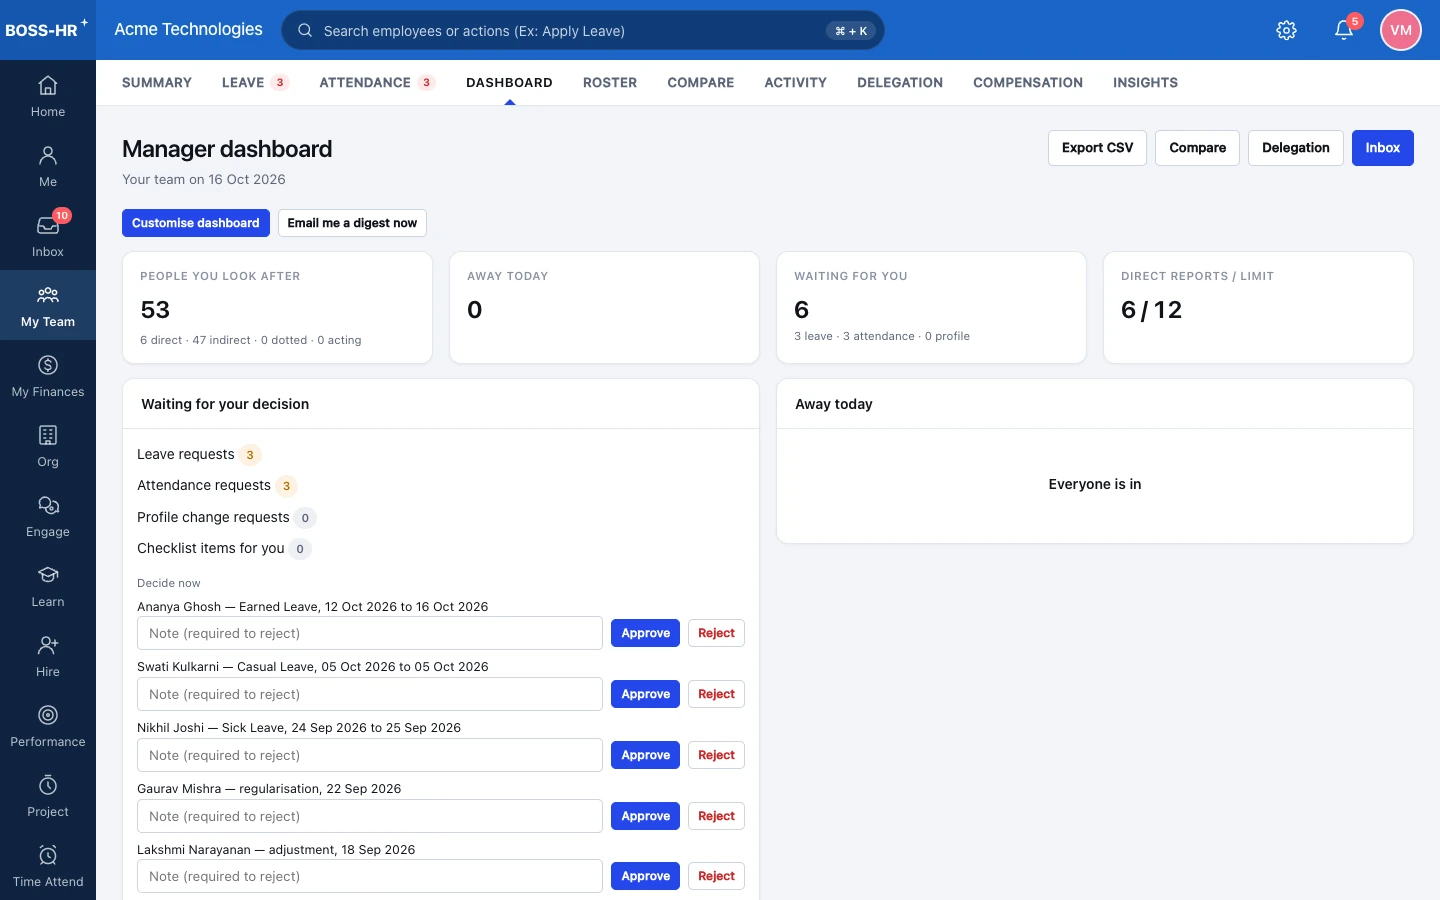Open the Insights tab
The width and height of the screenshot is (1440, 900).
coord(1145,83)
